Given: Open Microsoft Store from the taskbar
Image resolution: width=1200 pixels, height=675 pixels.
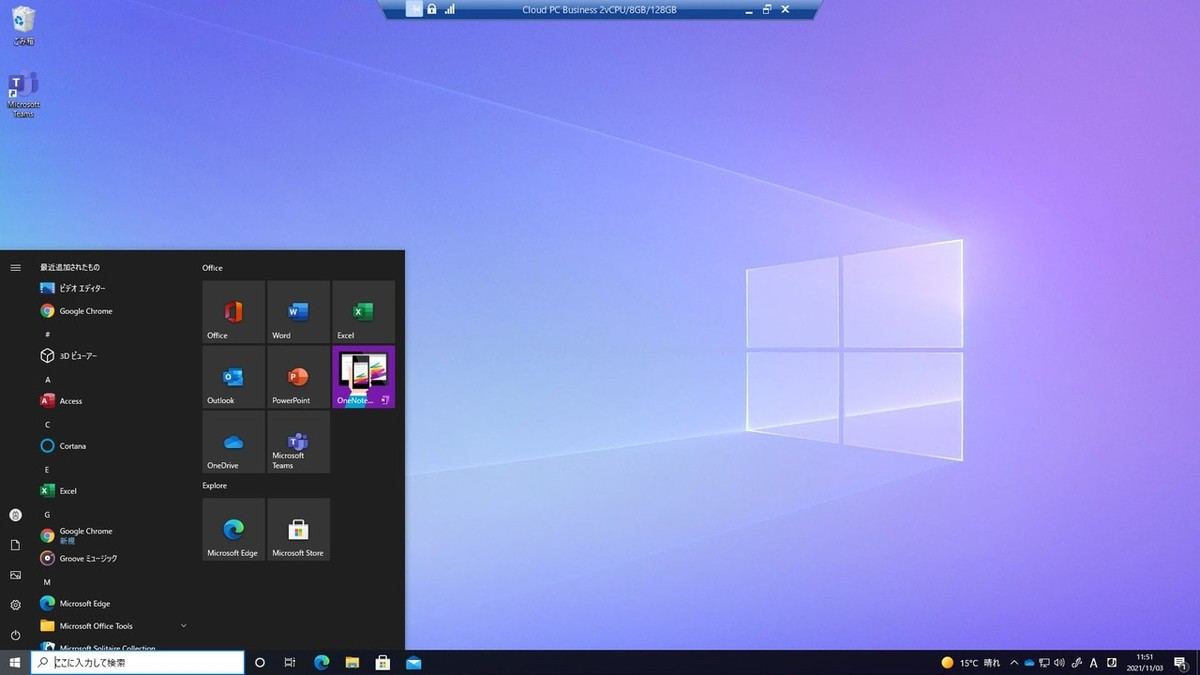Looking at the screenshot, I should pyautogui.click(x=382, y=662).
